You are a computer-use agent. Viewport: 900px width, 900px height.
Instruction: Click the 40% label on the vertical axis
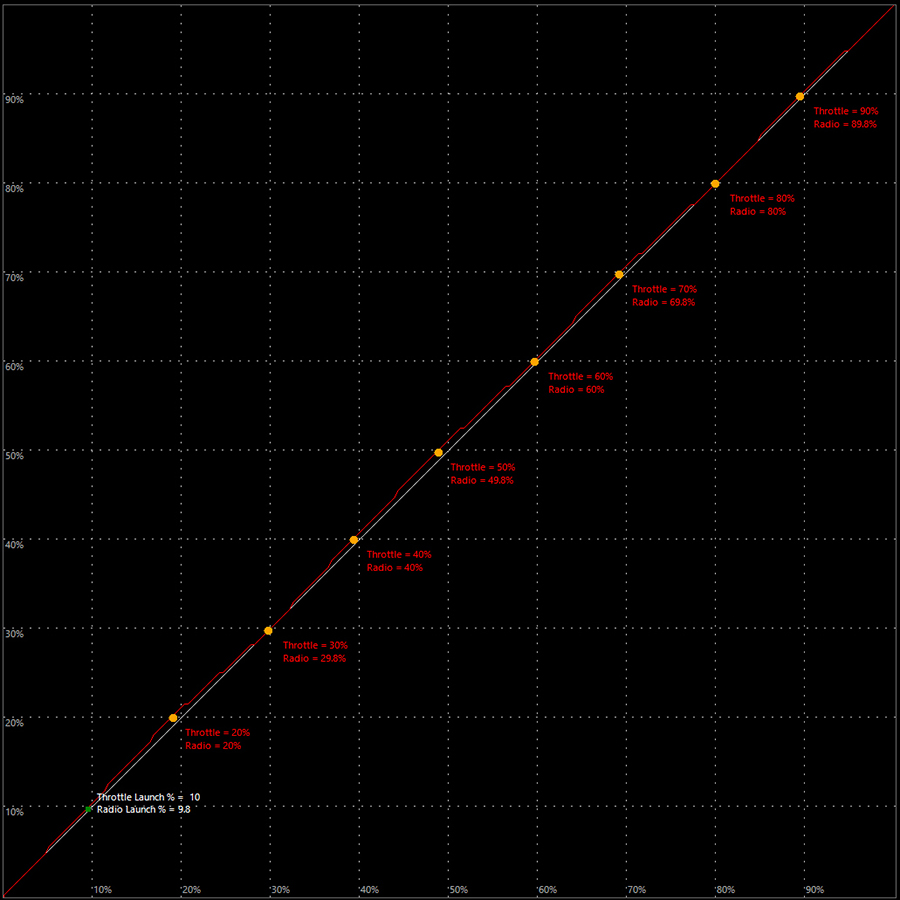tap(14, 545)
